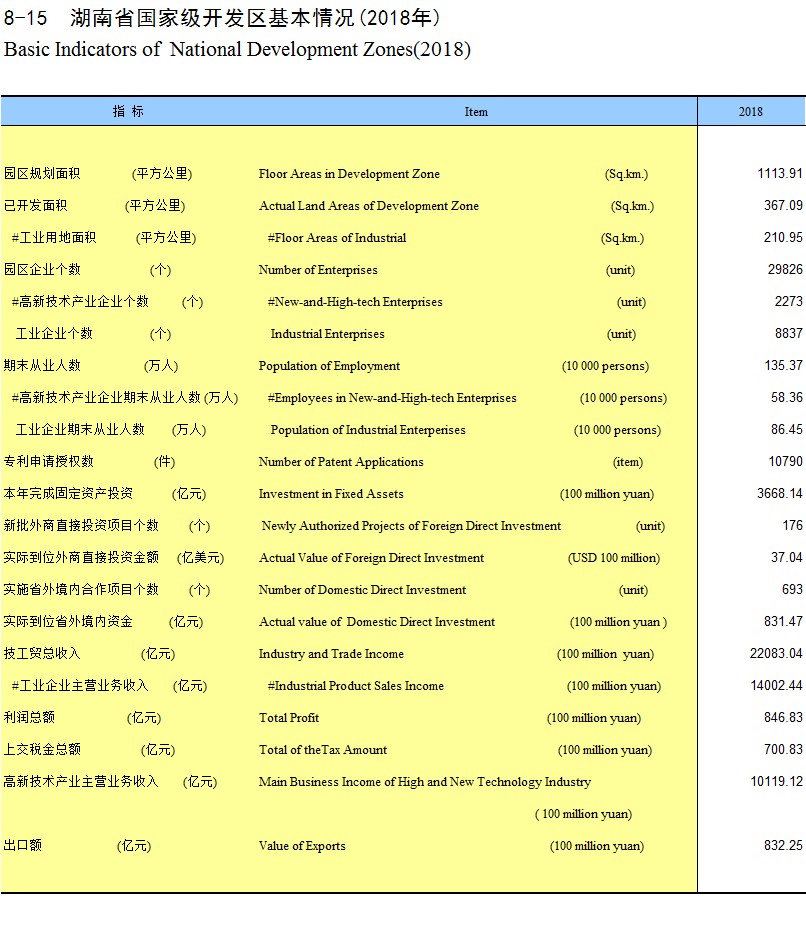Click the value 367.09

pos(784,206)
